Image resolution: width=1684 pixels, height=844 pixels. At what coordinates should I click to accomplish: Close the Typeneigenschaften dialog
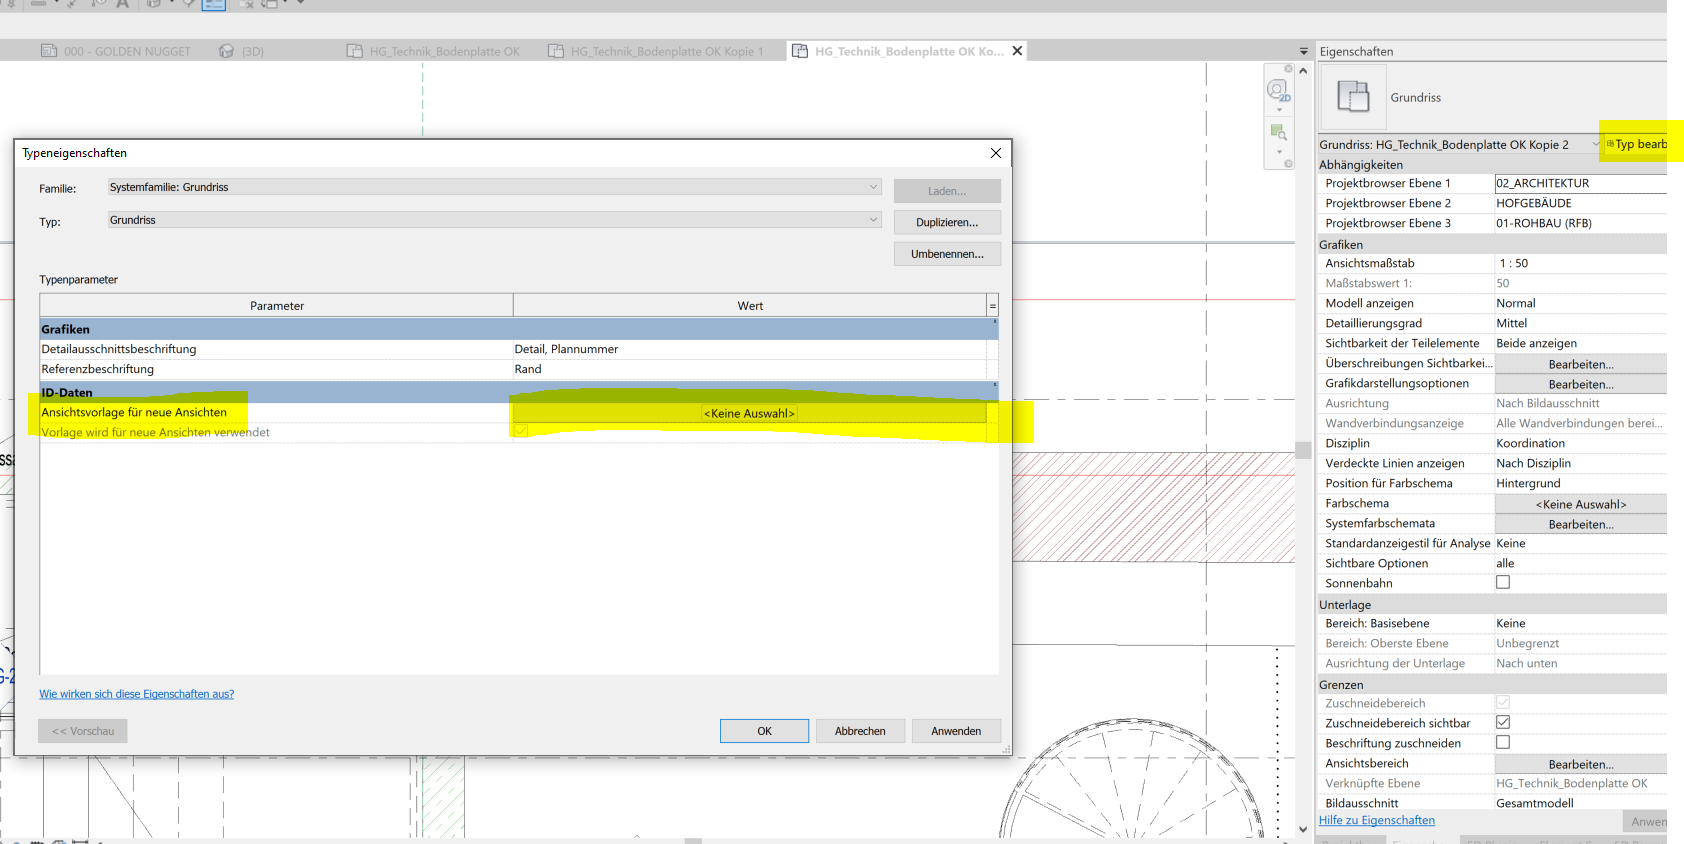995,153
